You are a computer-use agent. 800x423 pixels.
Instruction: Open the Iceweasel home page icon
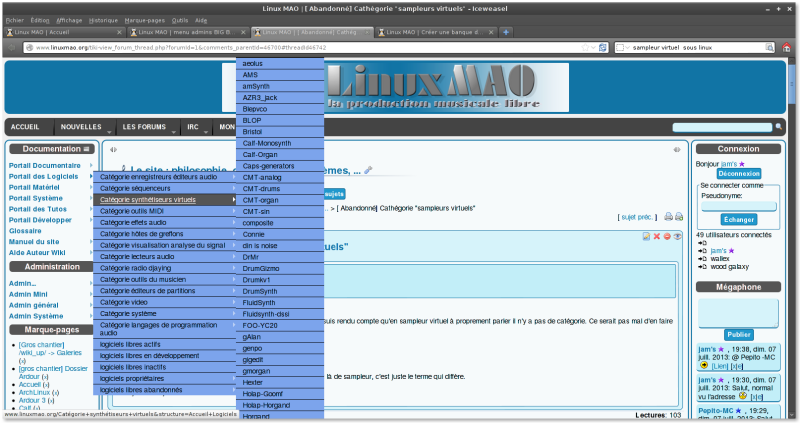click(x=786, y=47)
